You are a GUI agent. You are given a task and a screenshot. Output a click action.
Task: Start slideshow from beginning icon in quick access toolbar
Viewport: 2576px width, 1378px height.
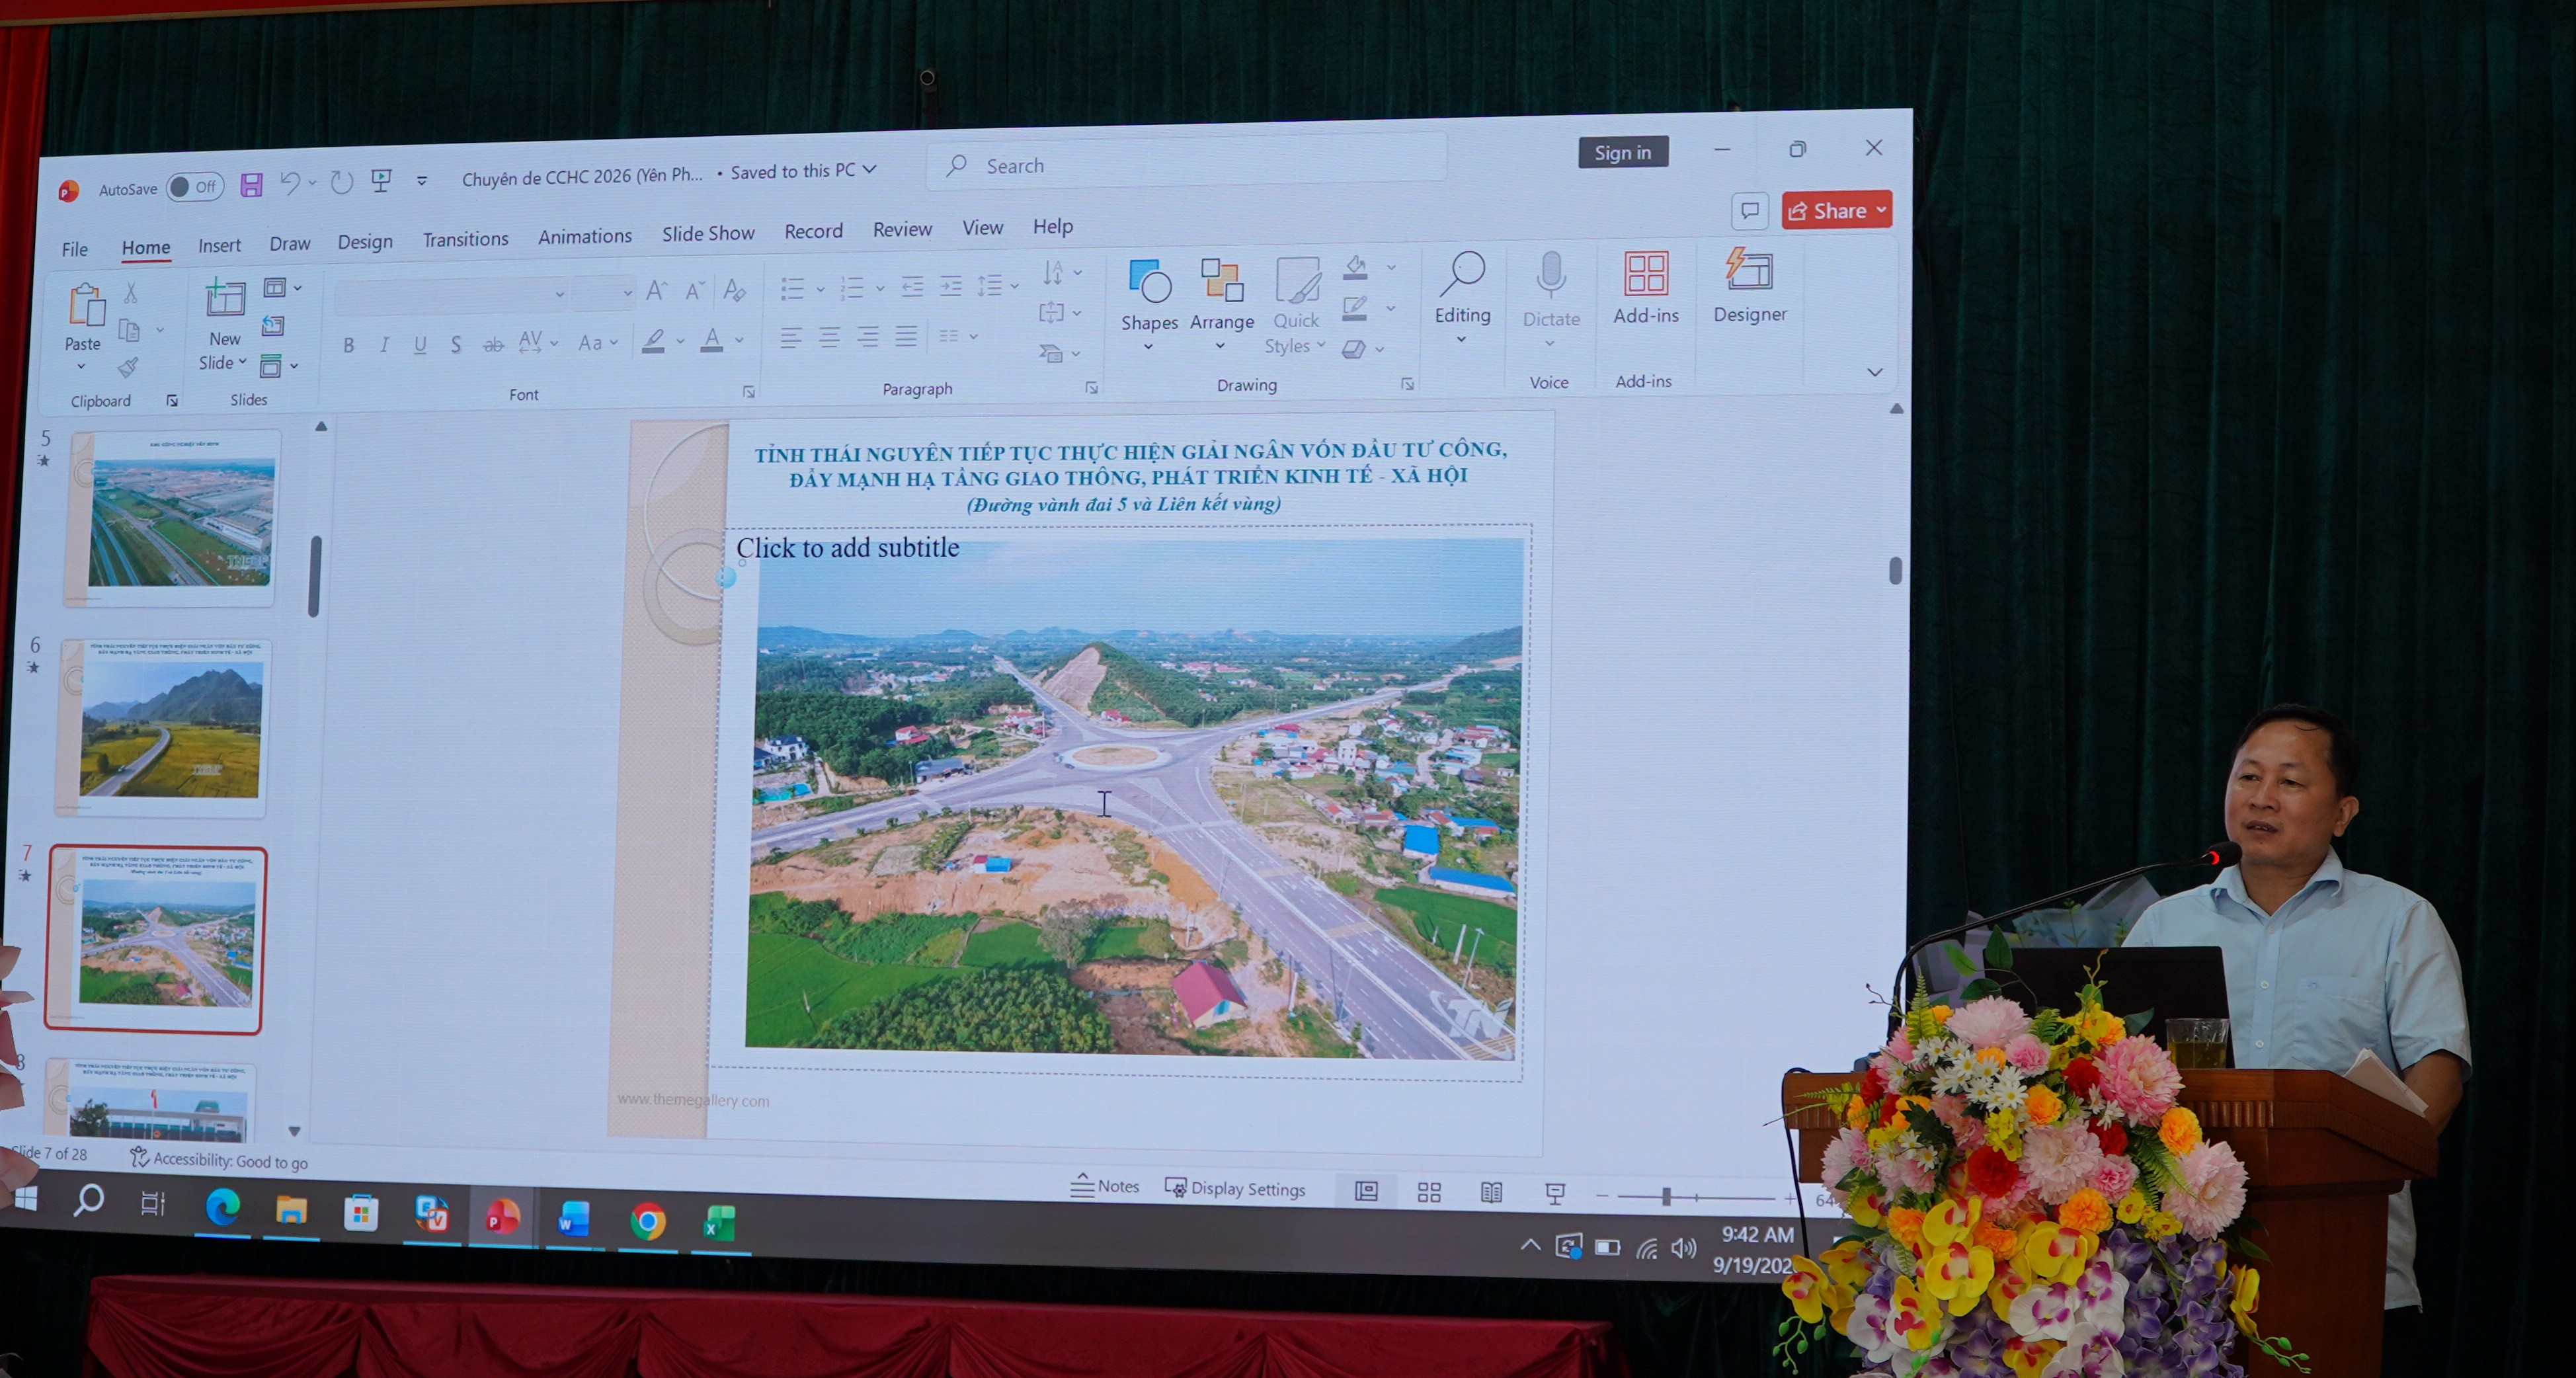381,180
